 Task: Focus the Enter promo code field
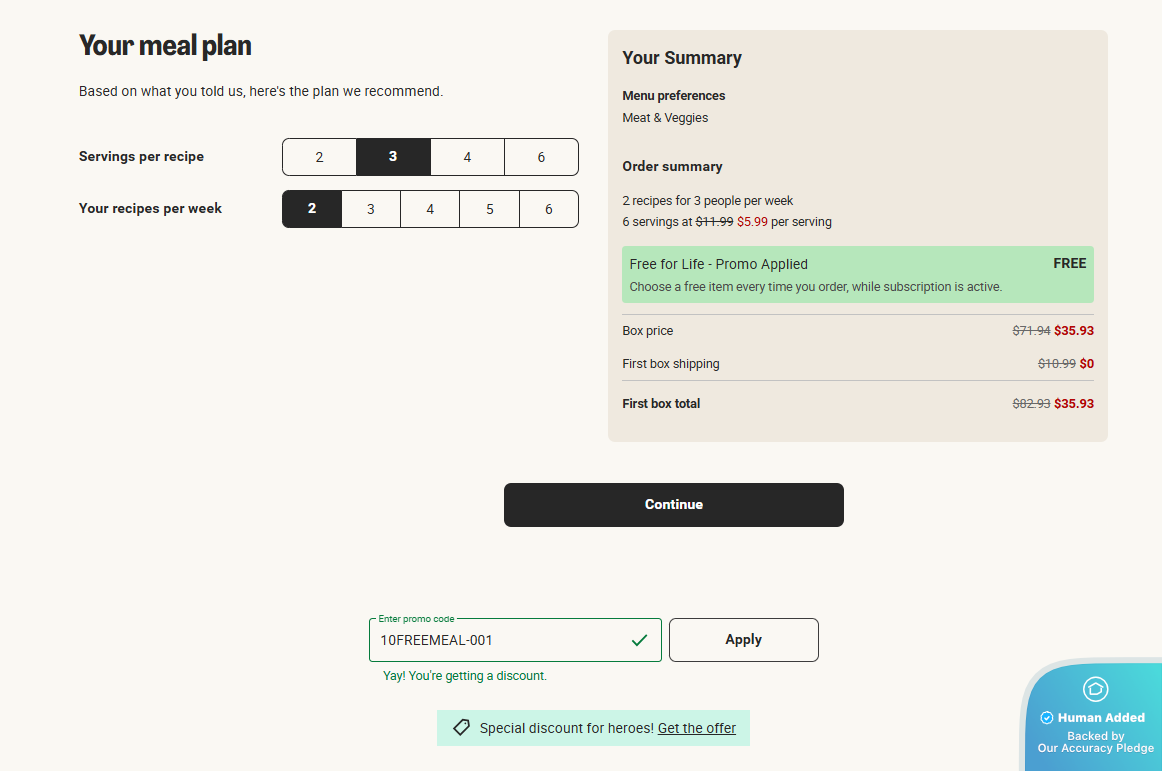[500, 640]
